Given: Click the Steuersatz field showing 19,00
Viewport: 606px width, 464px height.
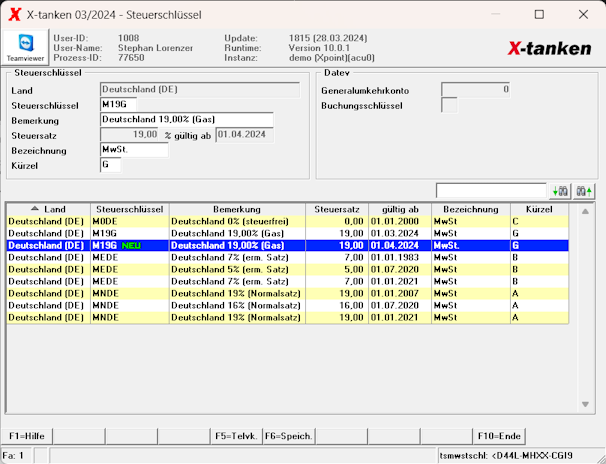Looking at the screenshot, I should click(129, 134).
